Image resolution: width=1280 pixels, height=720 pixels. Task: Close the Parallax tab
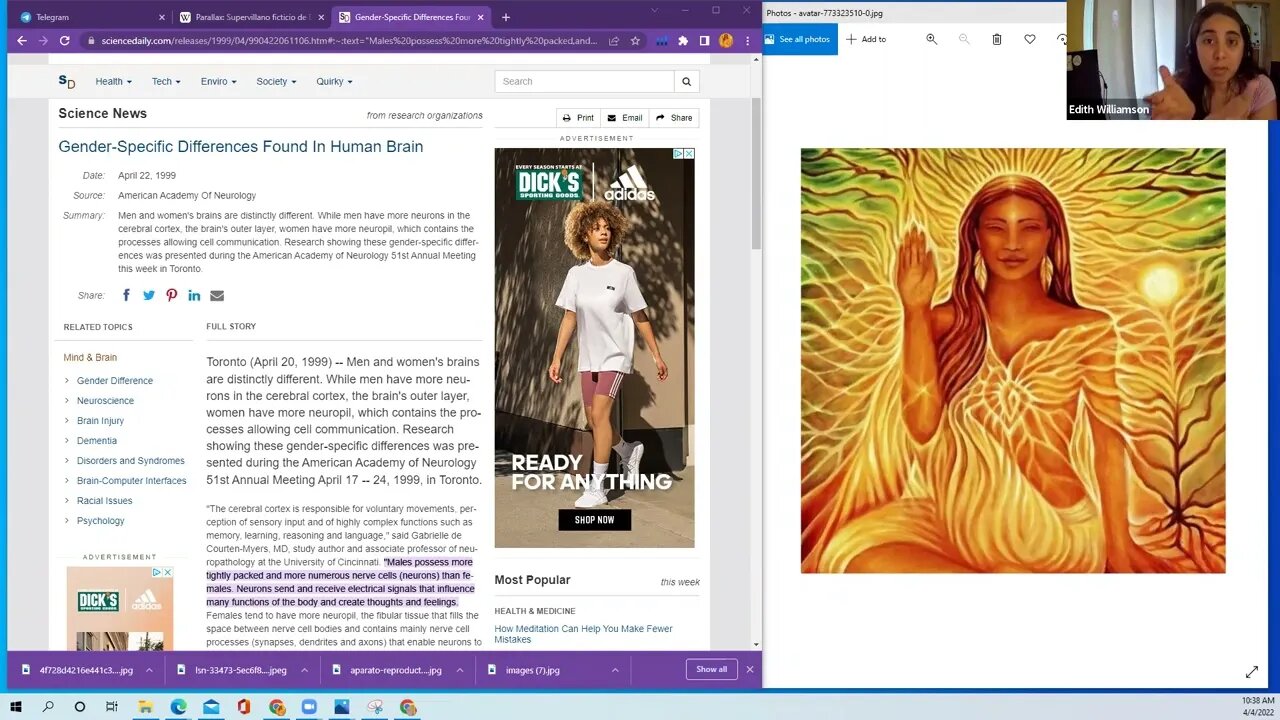pyautogui.click(x=321, y=17)
